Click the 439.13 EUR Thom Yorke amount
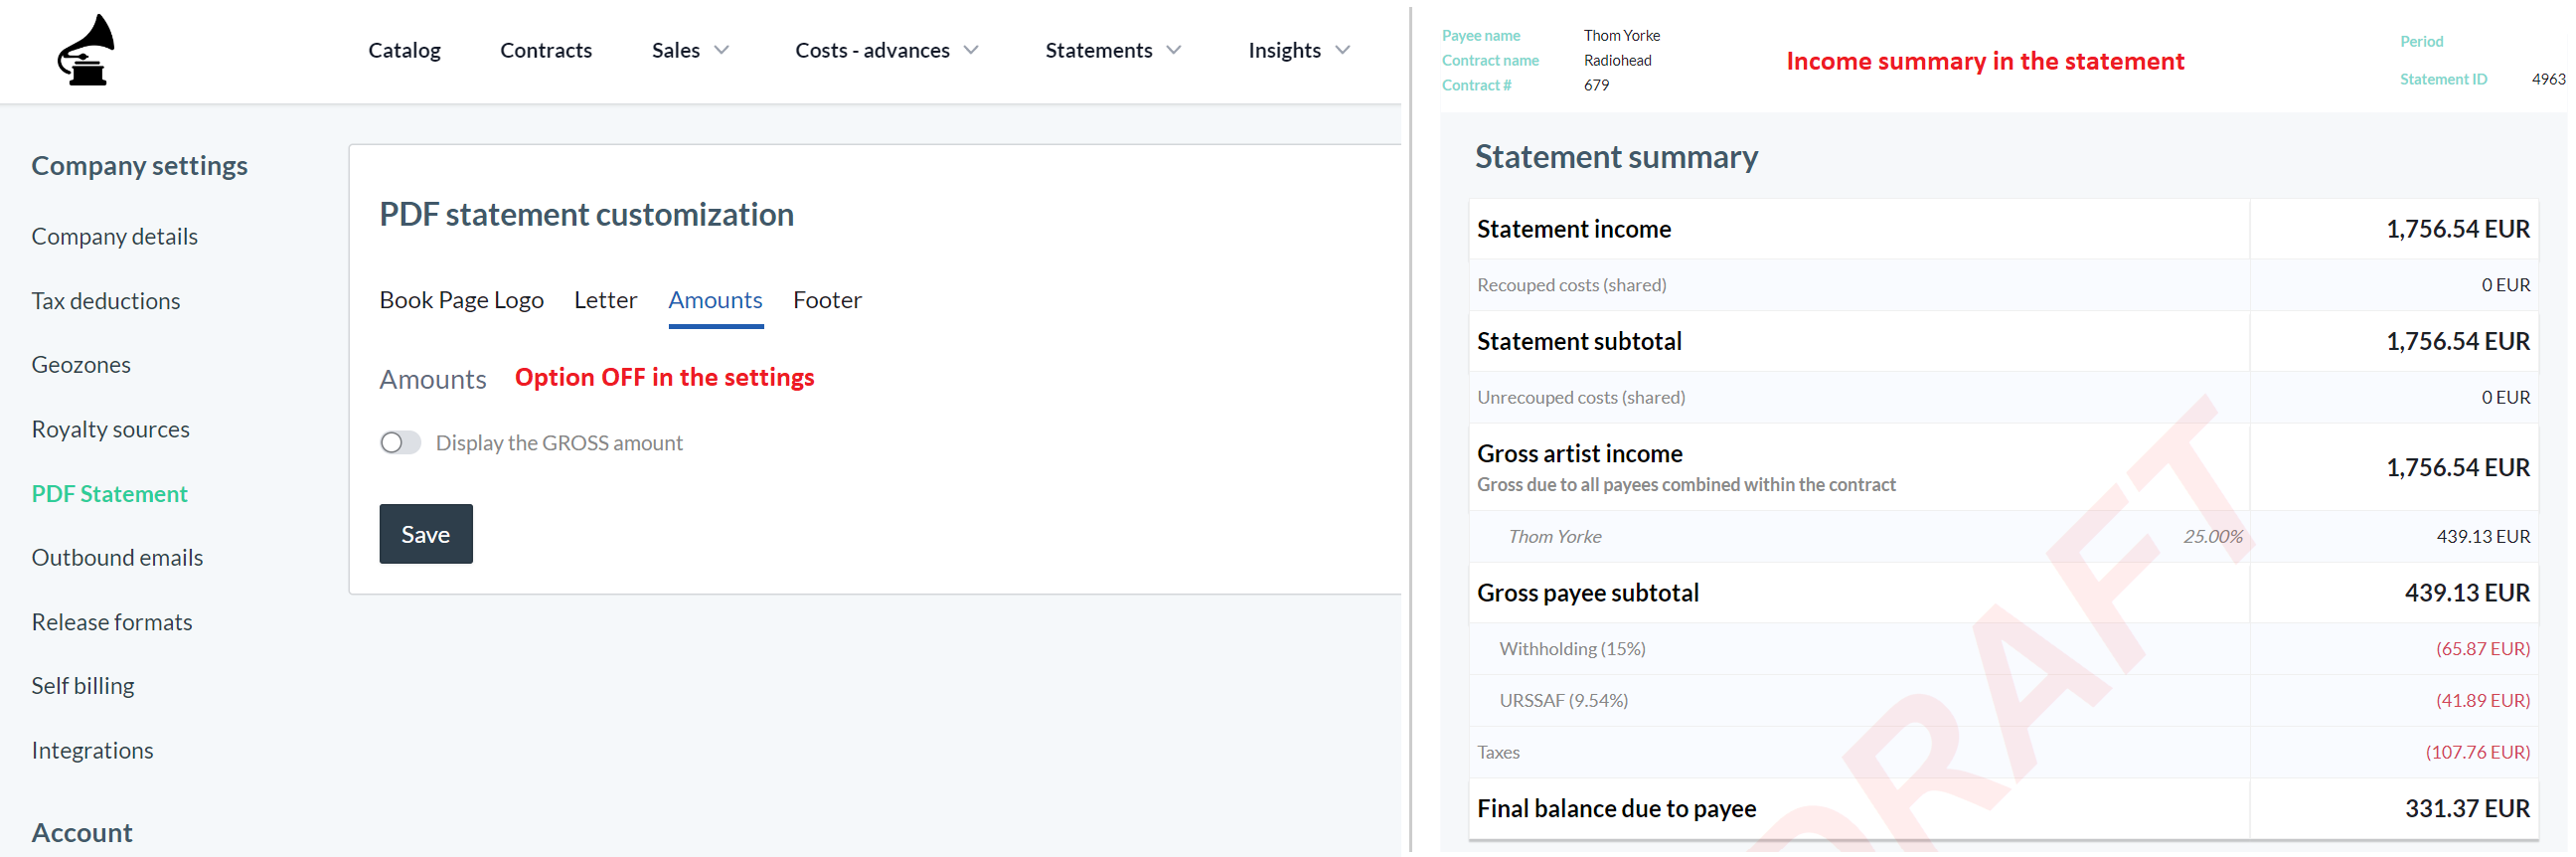The image size is (2576, 857). click(2483, 537)
